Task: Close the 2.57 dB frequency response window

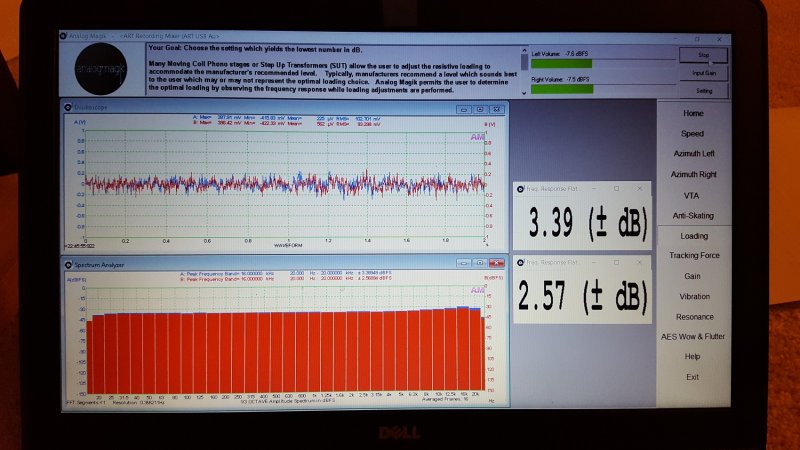Action: click(x=640, y=262)
